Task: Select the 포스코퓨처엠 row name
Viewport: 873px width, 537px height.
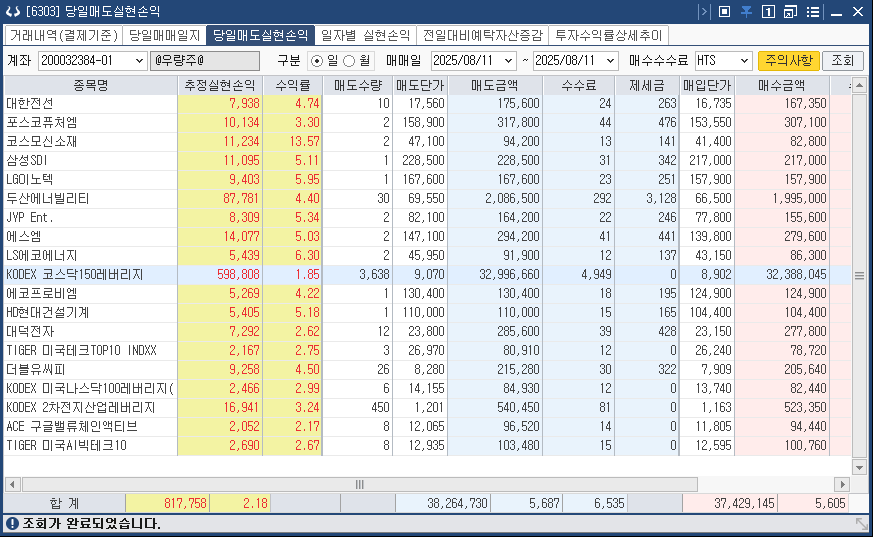Action: 42,122
